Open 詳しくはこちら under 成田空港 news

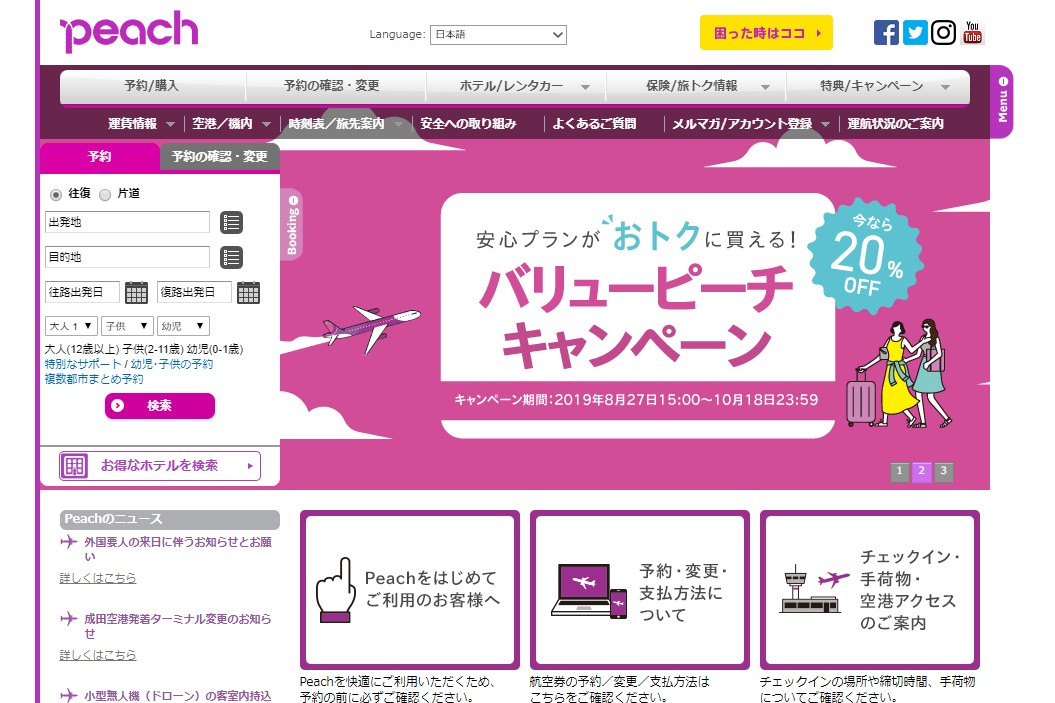pos(98,655)
